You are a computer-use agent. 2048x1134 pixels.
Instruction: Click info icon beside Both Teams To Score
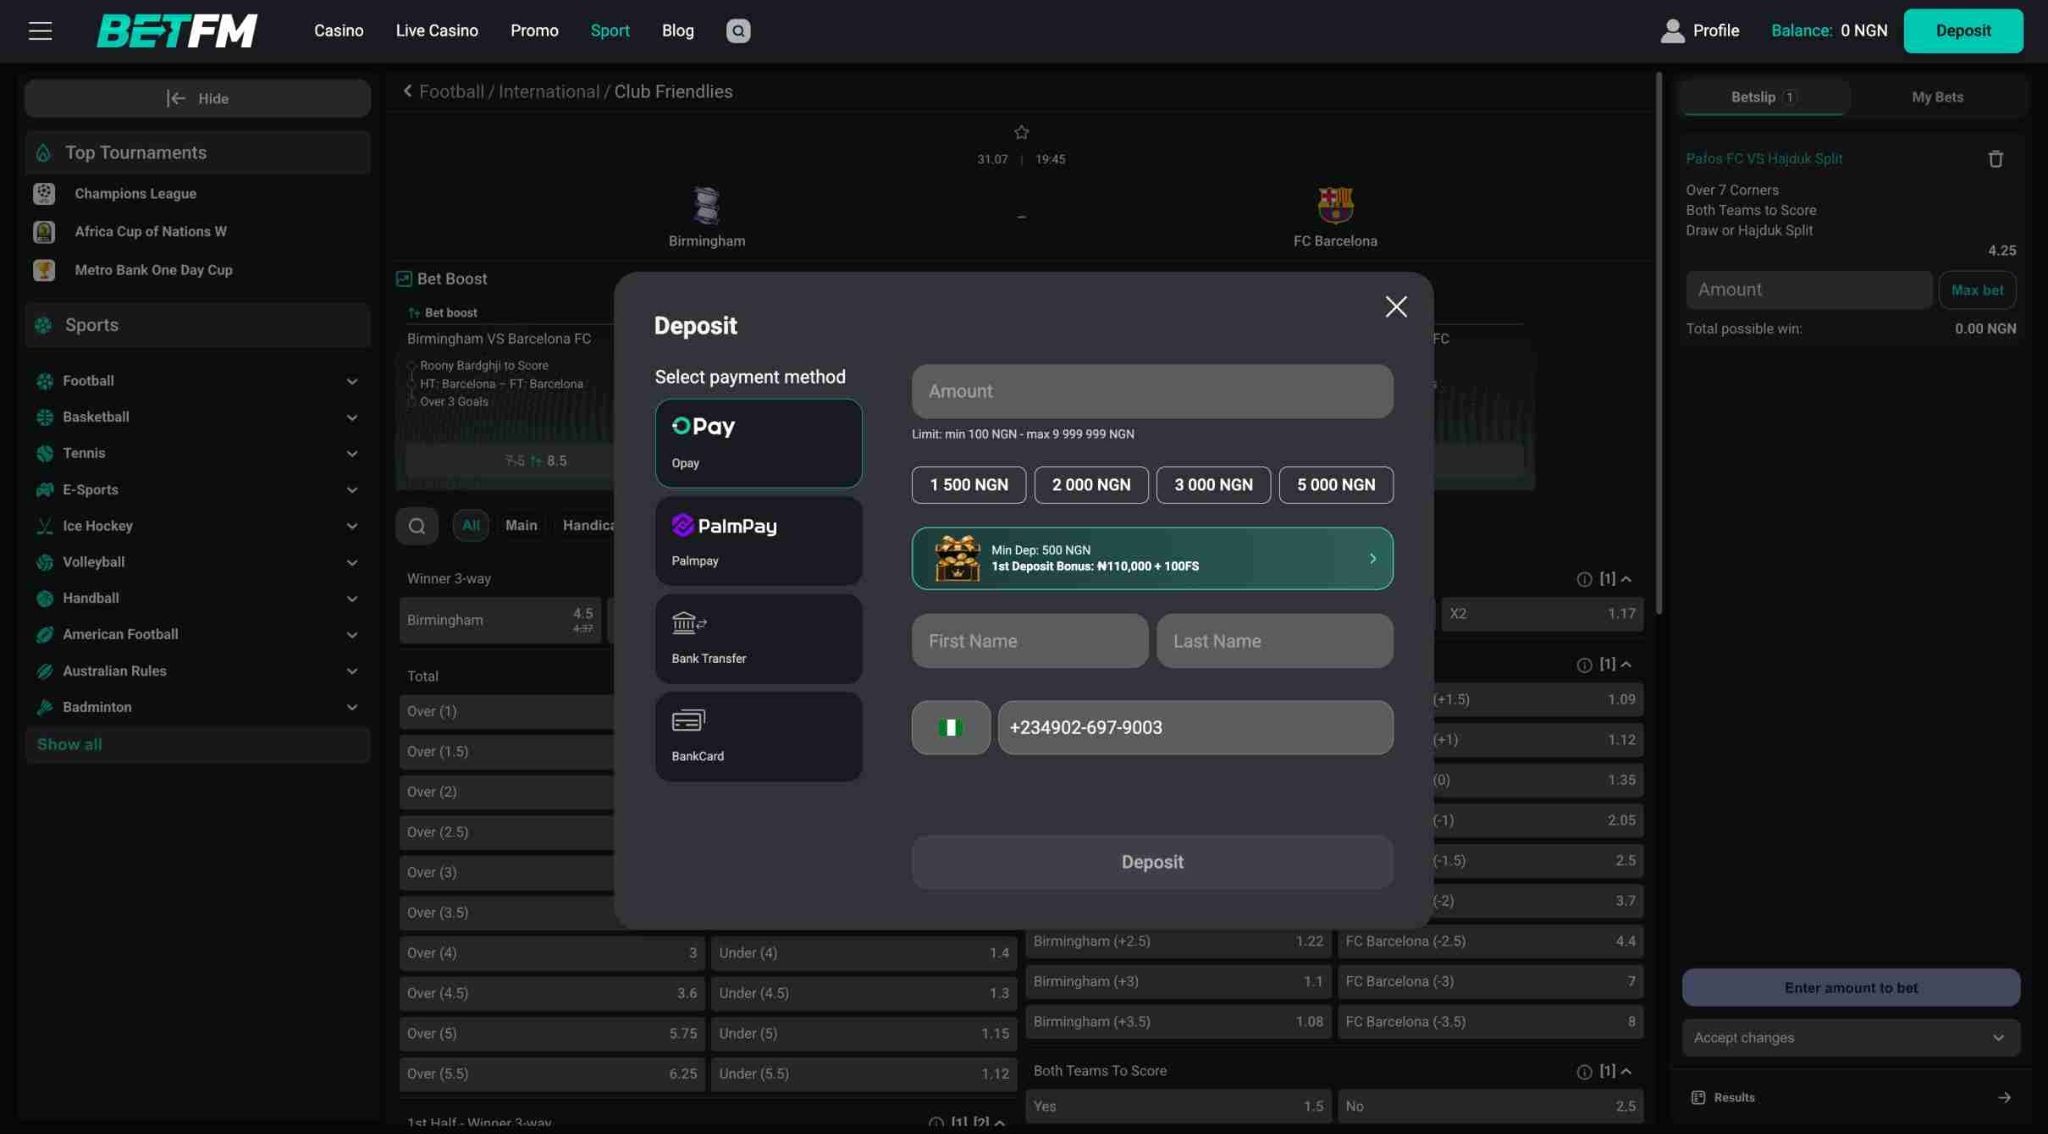(1584, 1072)
